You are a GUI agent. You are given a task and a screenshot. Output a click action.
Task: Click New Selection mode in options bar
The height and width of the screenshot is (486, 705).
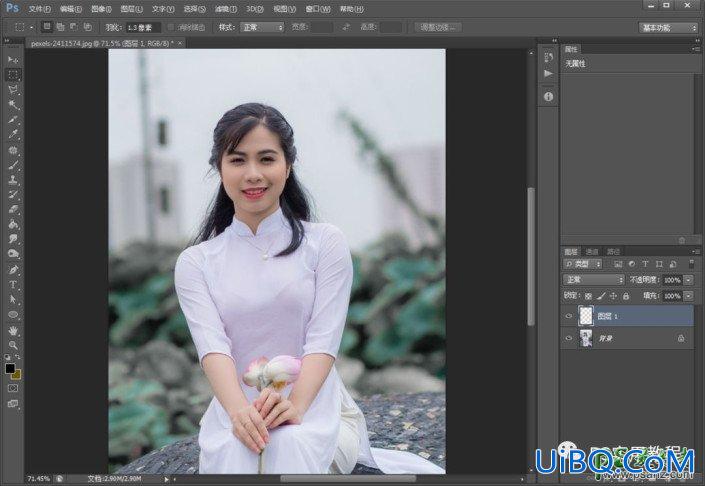coord(47,27)
